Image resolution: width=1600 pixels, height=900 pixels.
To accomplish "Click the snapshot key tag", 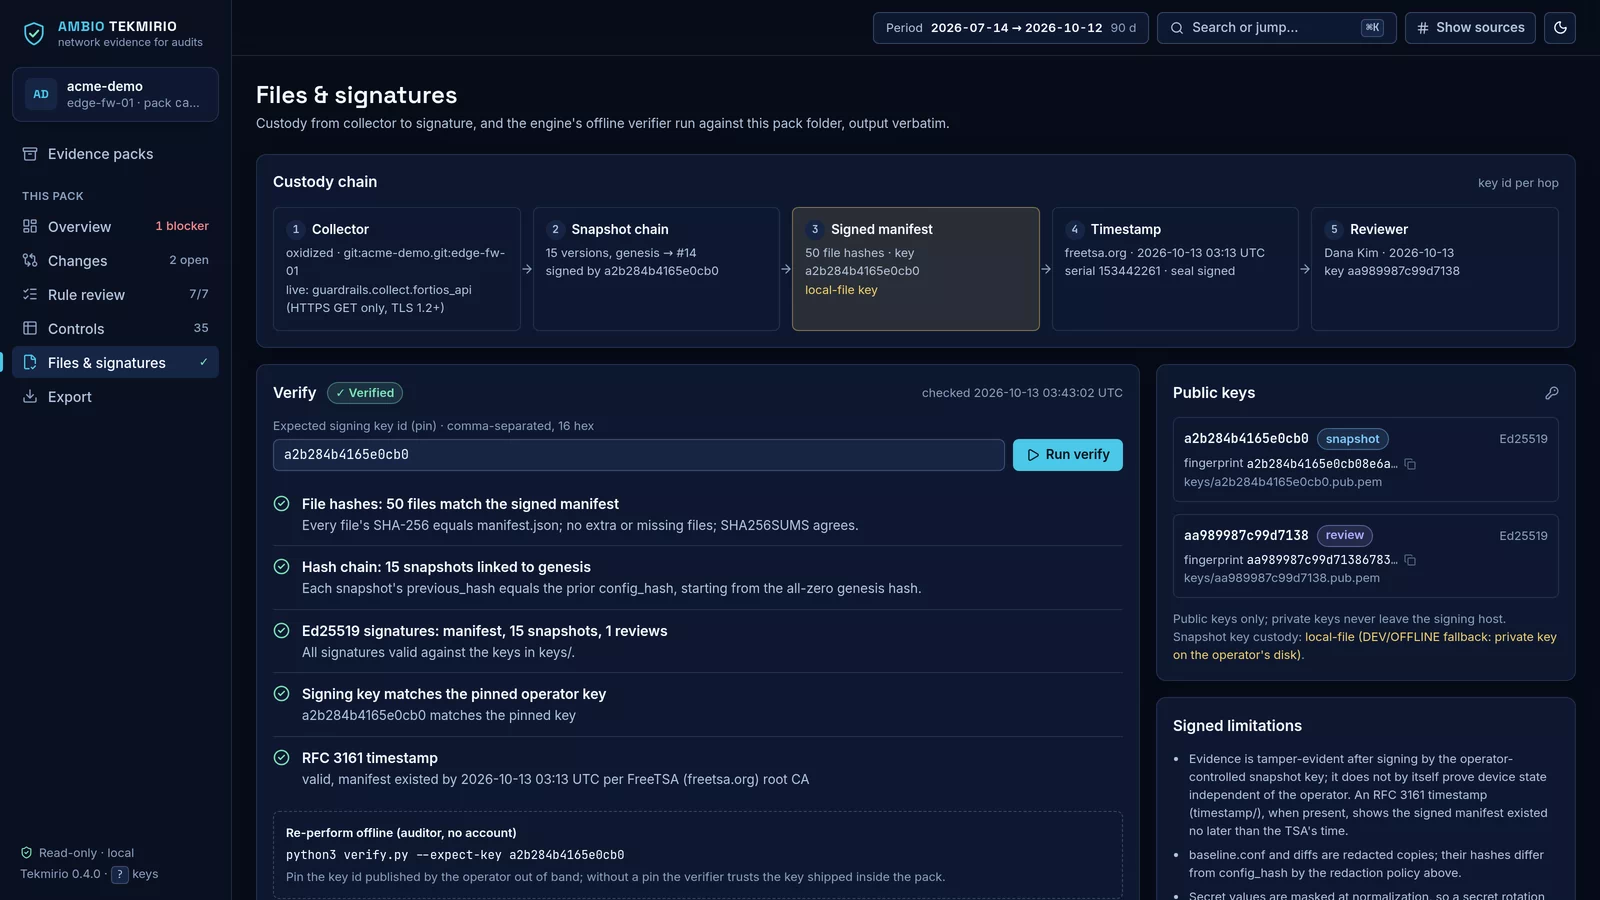I will tap(1352, 439).
